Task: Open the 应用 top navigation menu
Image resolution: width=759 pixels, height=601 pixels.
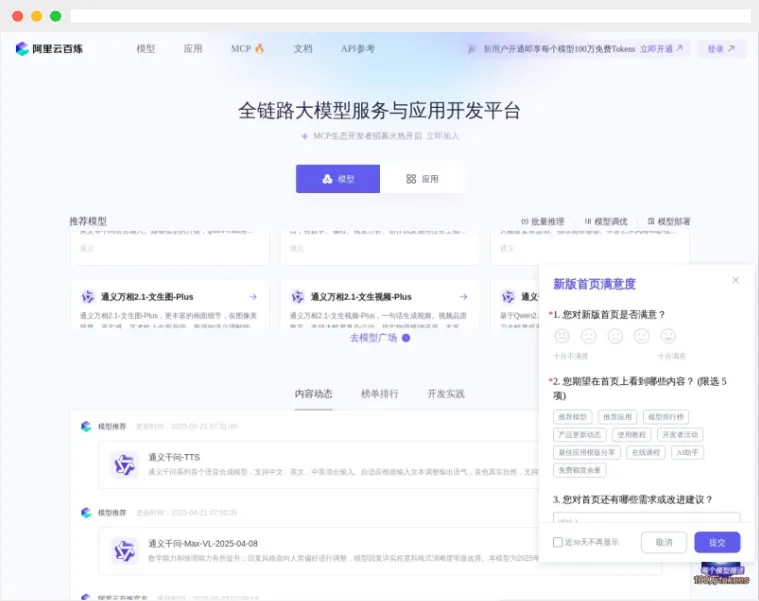Action: [x=193, y=48]
